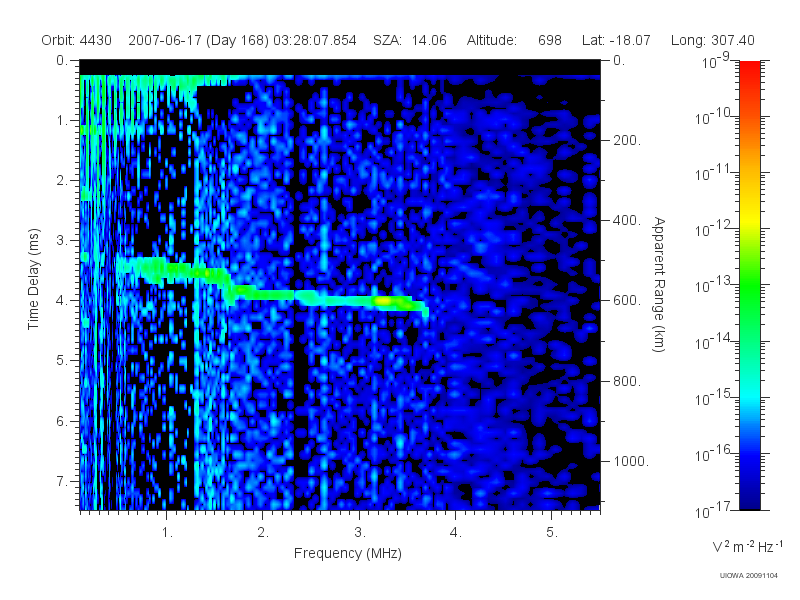
Task: Click the 5. frequency tick label
Action: pos(552,533)
